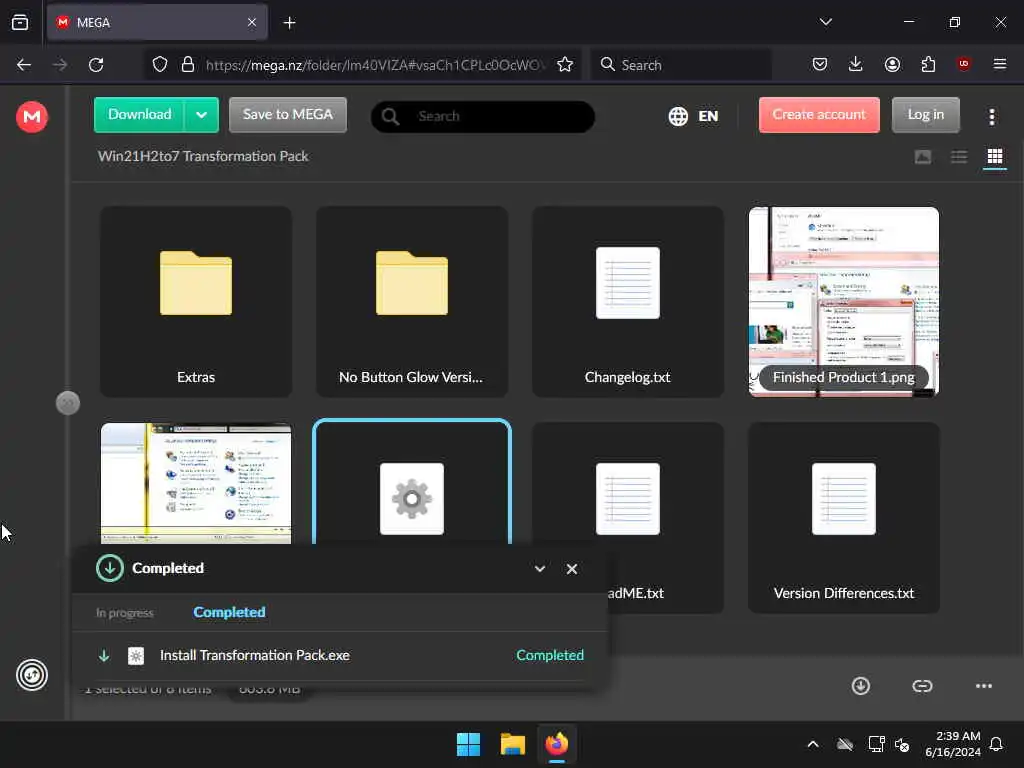The height and width of the screenshot is (768, 1024).
Task: Switch to Completed transfers tab
Action: (229, 612)
